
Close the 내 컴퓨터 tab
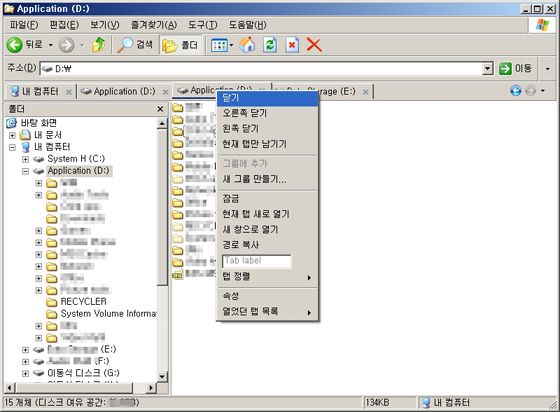click(x=69, y=92)
